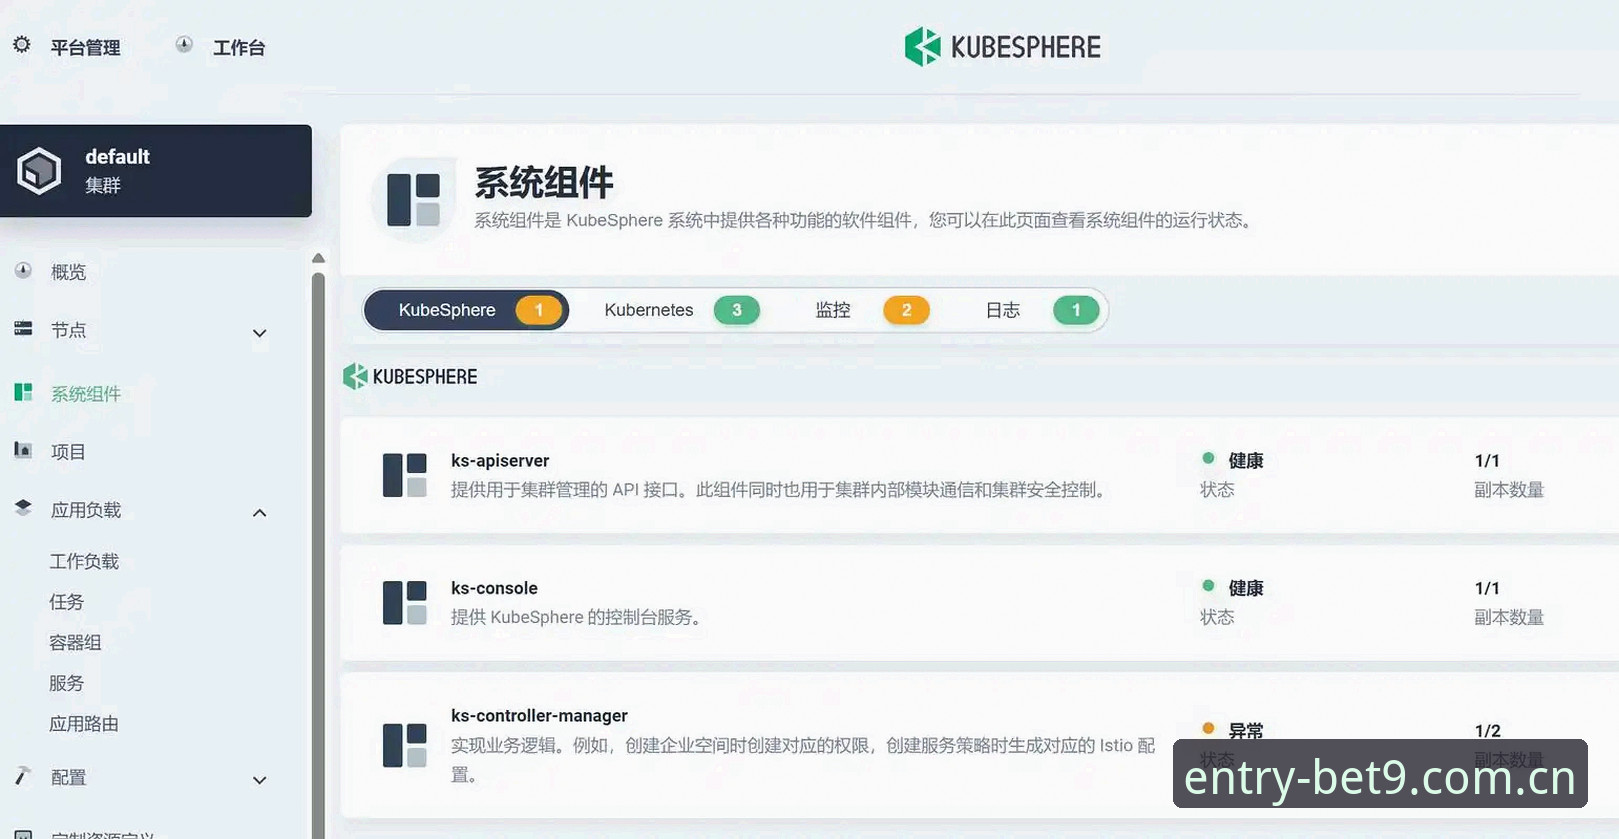The image size is (1619, 839).
Task: Click the 系统组件 page header icon
Action: pyautogui.click(x=414, y=199)
